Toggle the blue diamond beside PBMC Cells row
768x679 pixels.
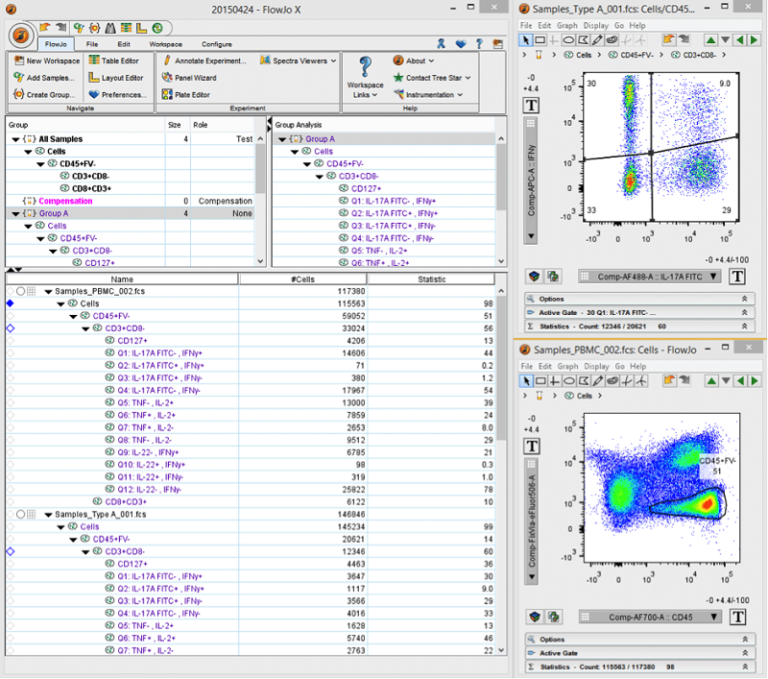[10, 302]
